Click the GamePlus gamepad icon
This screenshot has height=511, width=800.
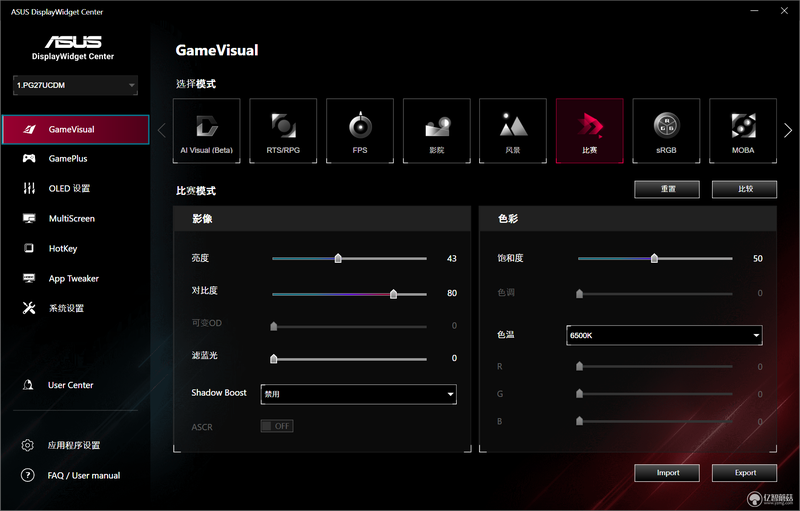(29, 159)
